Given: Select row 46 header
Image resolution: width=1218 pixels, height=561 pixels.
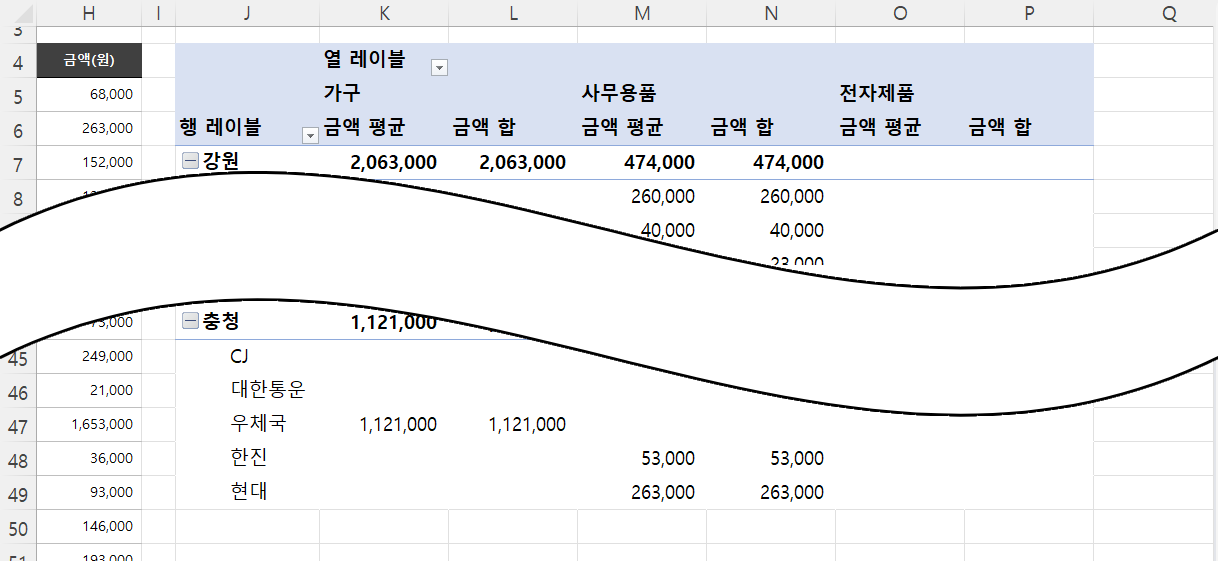Looking at the screenshot, I should pos(18,393).
